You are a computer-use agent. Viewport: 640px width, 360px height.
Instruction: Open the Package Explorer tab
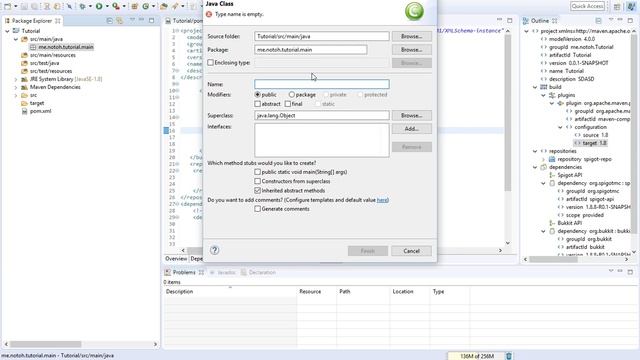coord(32,20)
